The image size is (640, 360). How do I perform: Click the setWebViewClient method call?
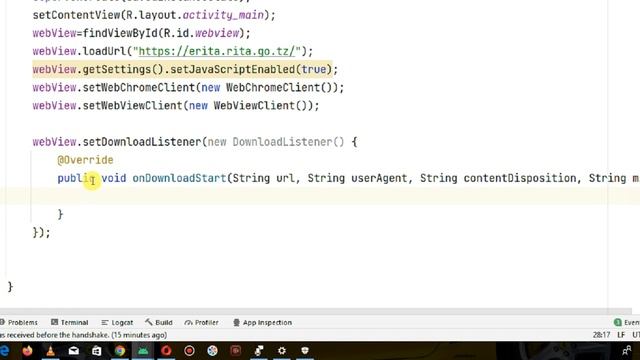(133, 106)
